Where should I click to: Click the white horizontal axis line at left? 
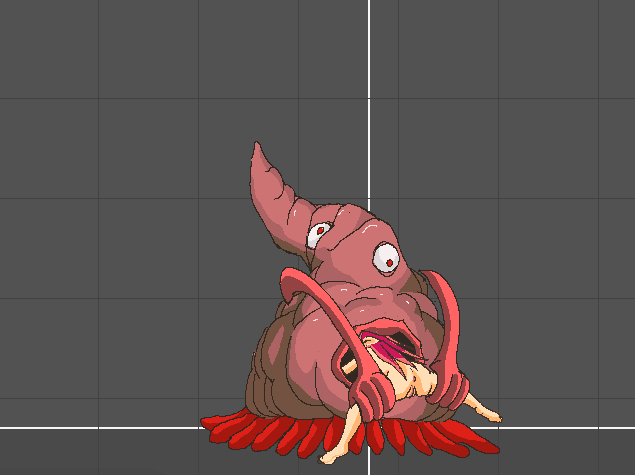pyautogui.click(x=100, y=427)
